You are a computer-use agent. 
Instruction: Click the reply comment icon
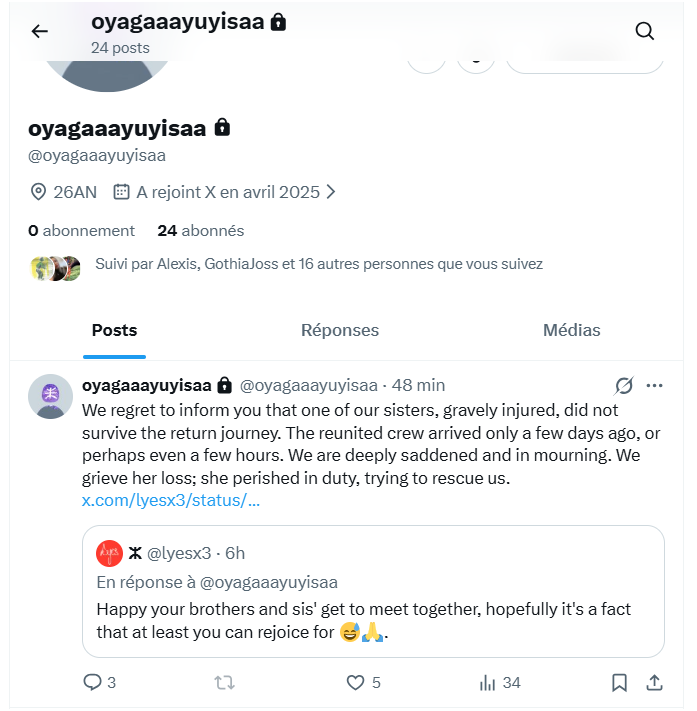click(93, 682)
